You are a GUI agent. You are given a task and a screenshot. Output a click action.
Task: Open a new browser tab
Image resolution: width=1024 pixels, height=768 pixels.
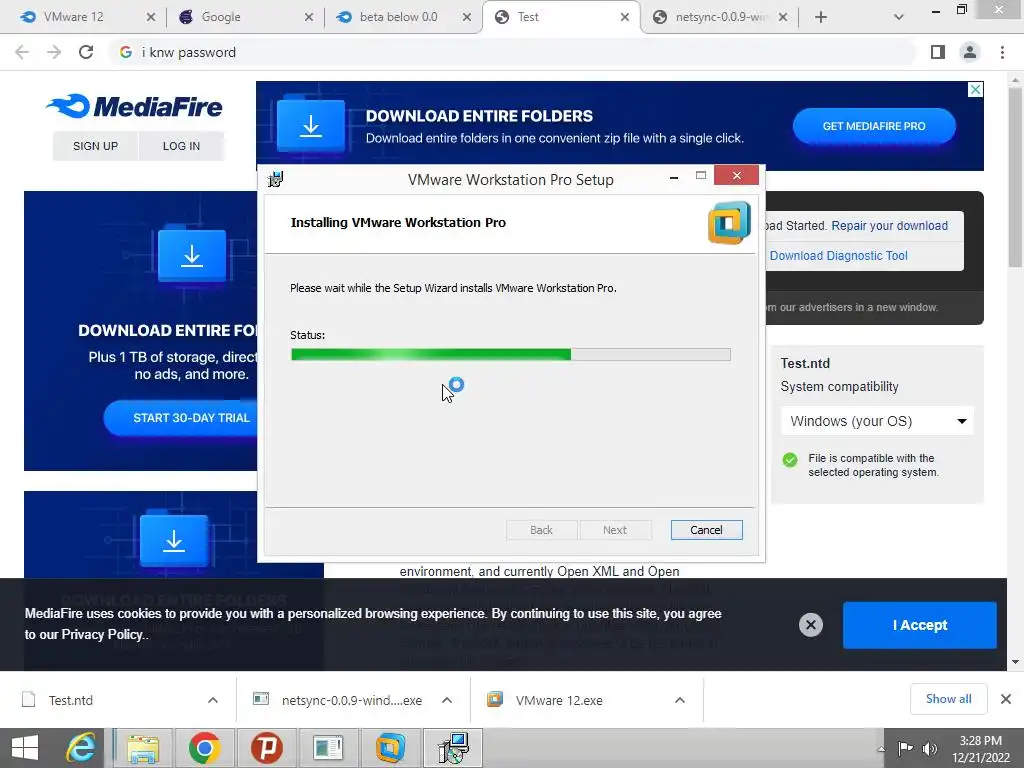pos(821,17)
